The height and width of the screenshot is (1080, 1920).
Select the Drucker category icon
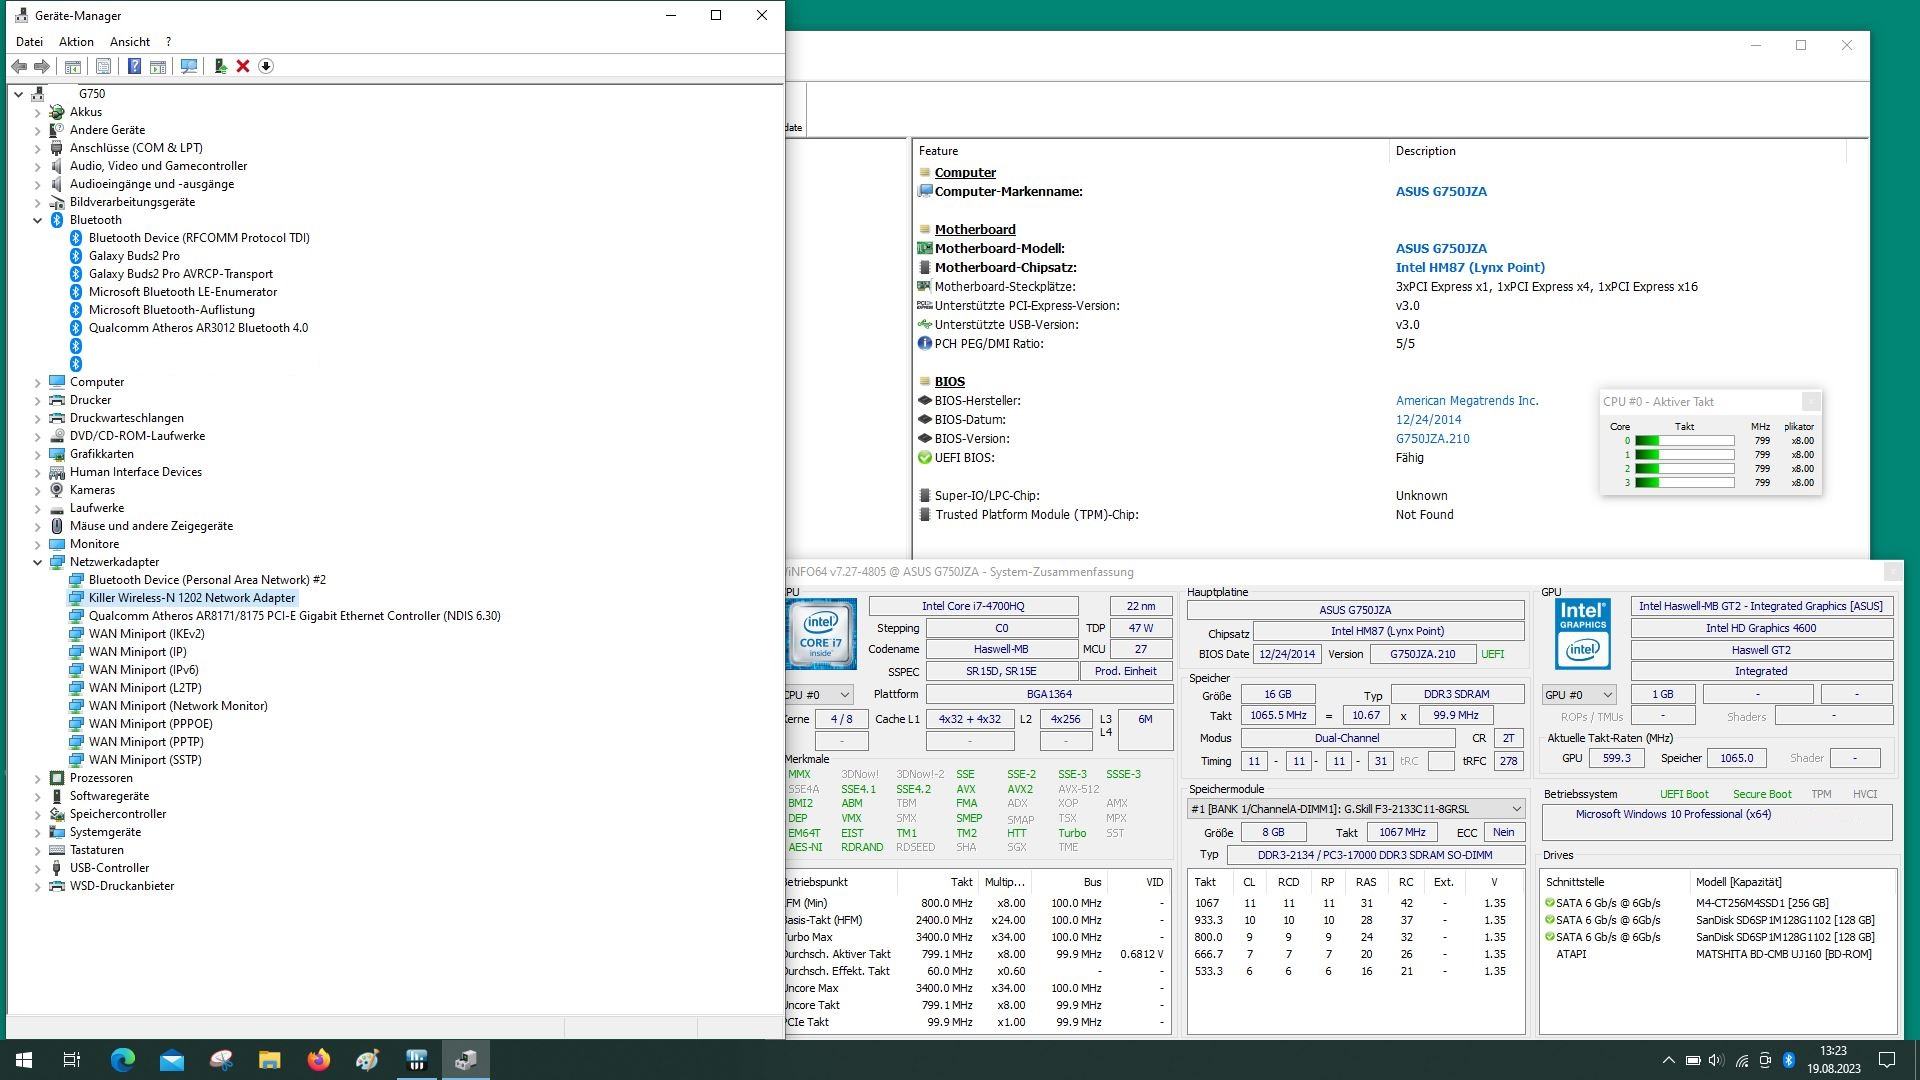[x=57, y=400]
